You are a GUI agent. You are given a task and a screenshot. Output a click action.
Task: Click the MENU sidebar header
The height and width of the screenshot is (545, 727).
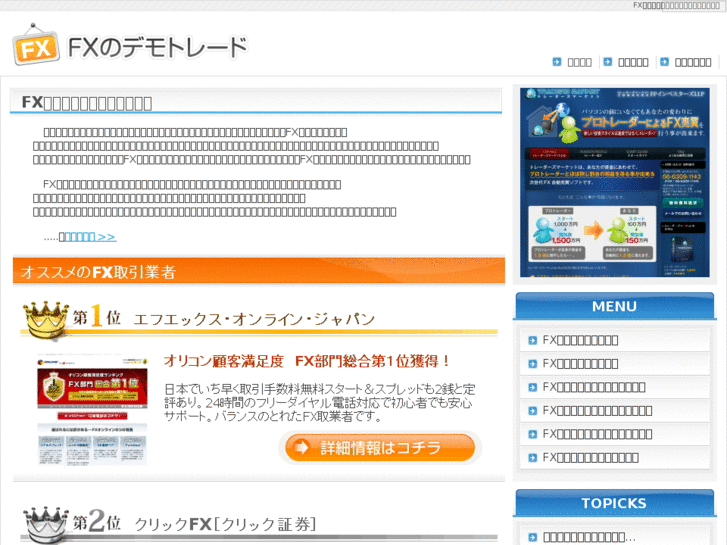(614, 306)
